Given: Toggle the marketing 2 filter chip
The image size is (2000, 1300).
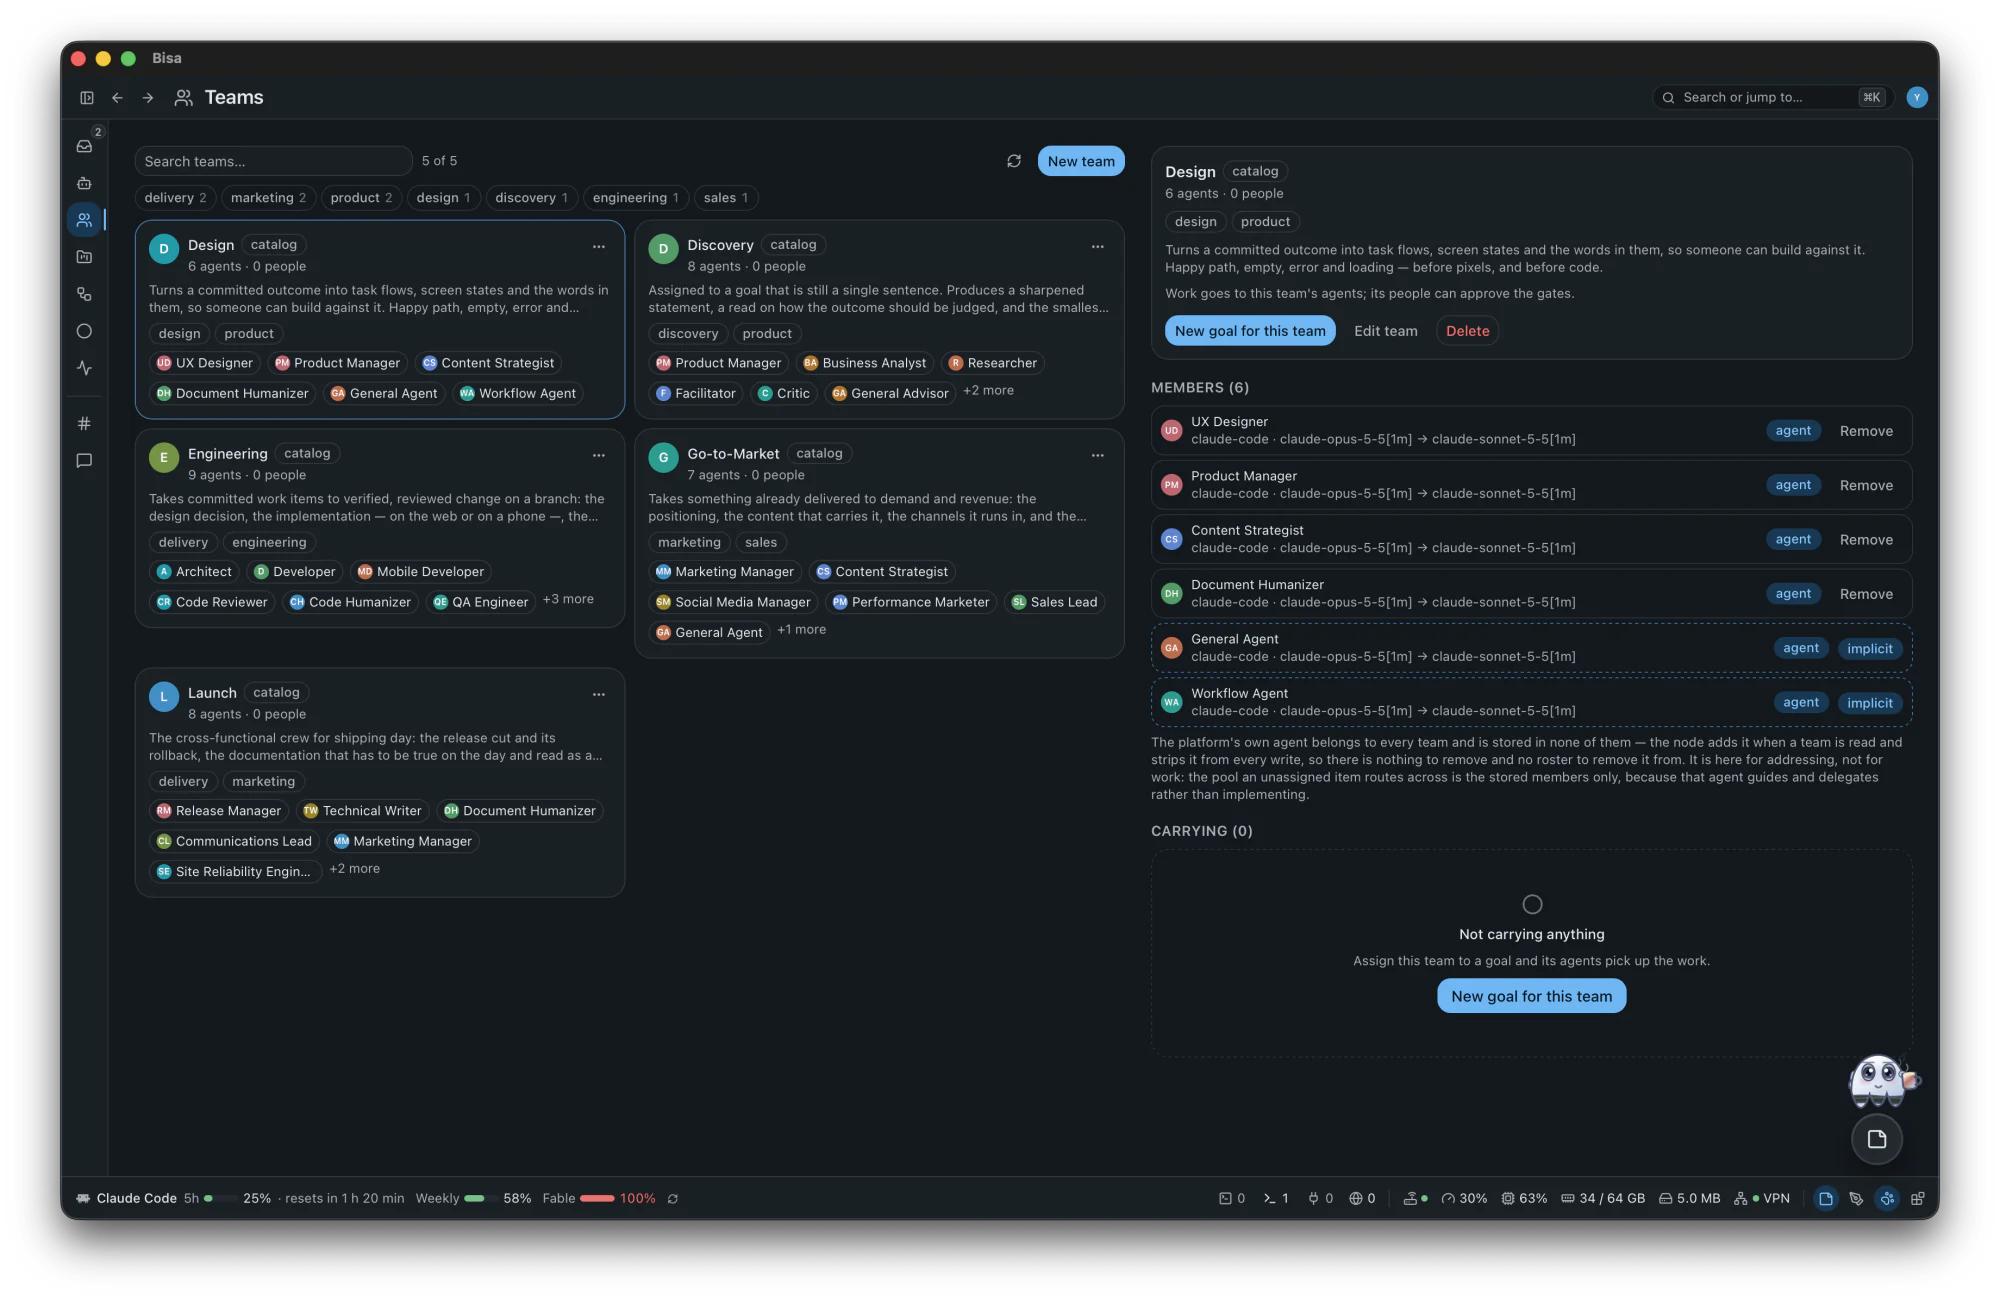Looking at the screenshot, I should (268, 198).
